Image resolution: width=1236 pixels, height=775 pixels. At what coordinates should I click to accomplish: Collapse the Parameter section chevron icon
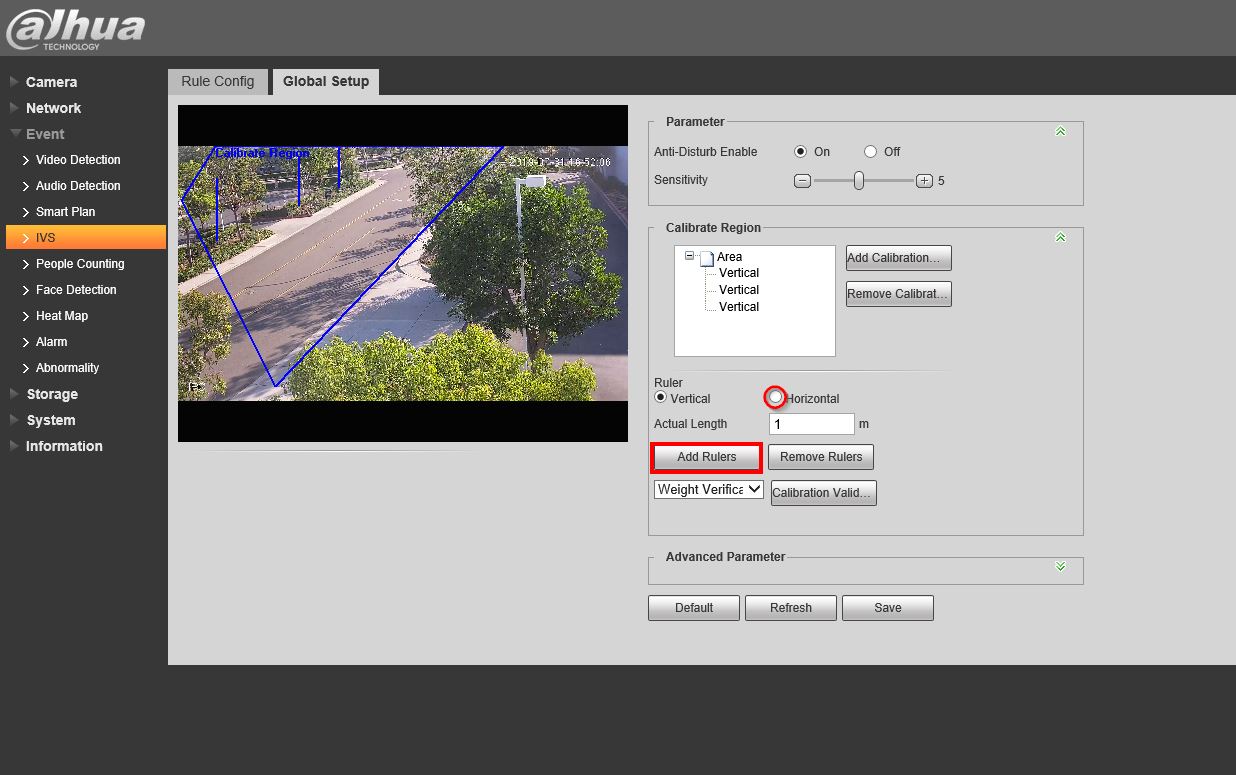pyautogui.click(x=1060, y=132)
